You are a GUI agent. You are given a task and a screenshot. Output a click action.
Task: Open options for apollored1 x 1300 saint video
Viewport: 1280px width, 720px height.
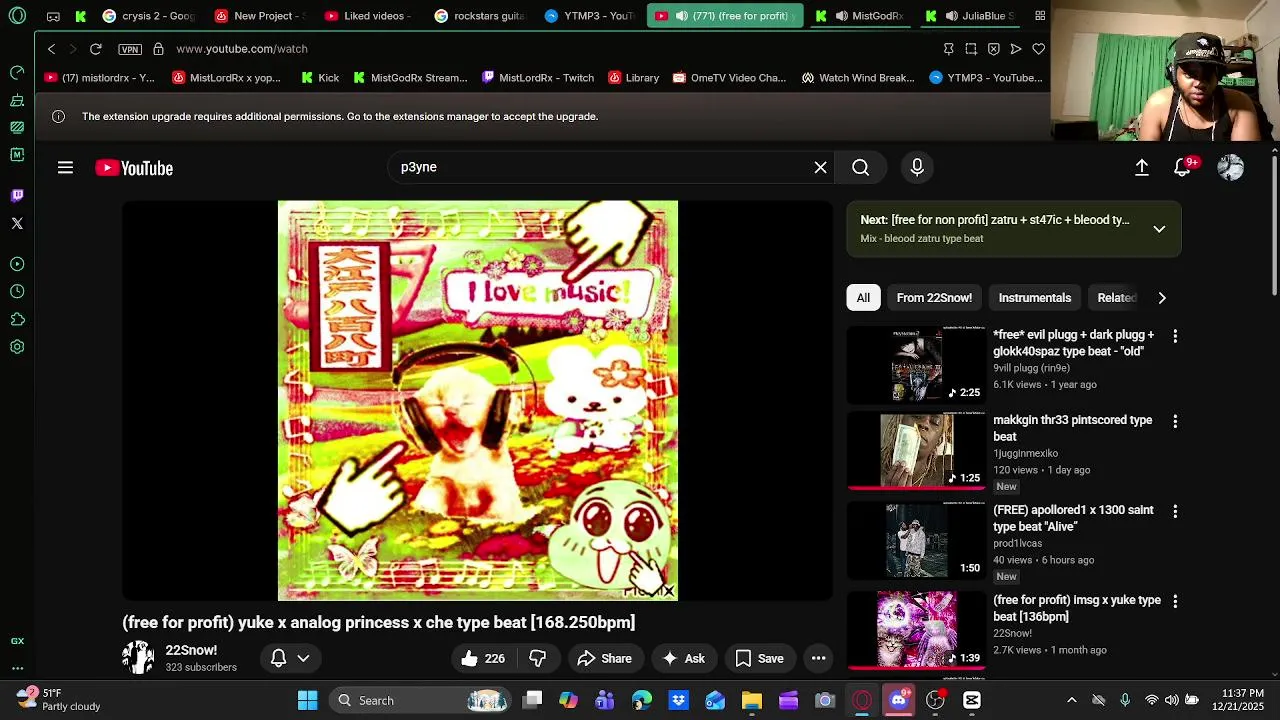(x=1175, y=511)
